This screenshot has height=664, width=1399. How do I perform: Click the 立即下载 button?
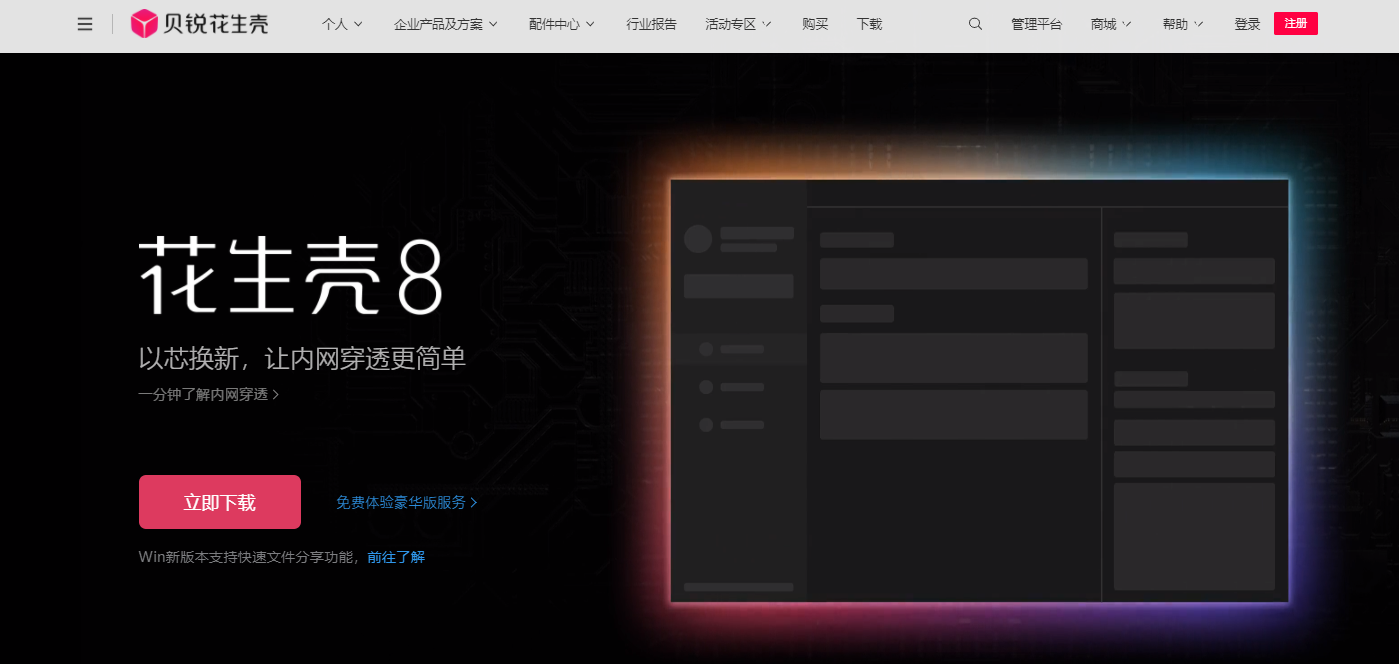point(220,502)
